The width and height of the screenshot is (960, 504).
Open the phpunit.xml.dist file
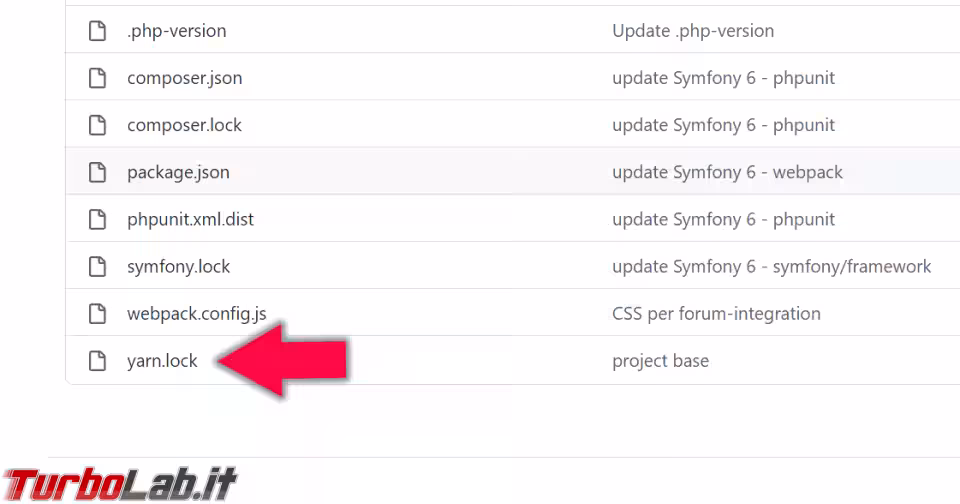(190, 220)
